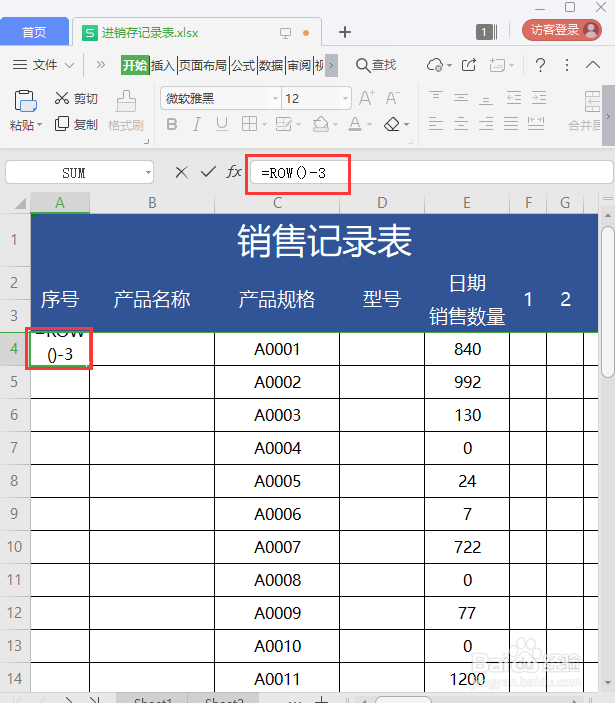
Task: Expand the paste options arrow
Action: (39, 125)
